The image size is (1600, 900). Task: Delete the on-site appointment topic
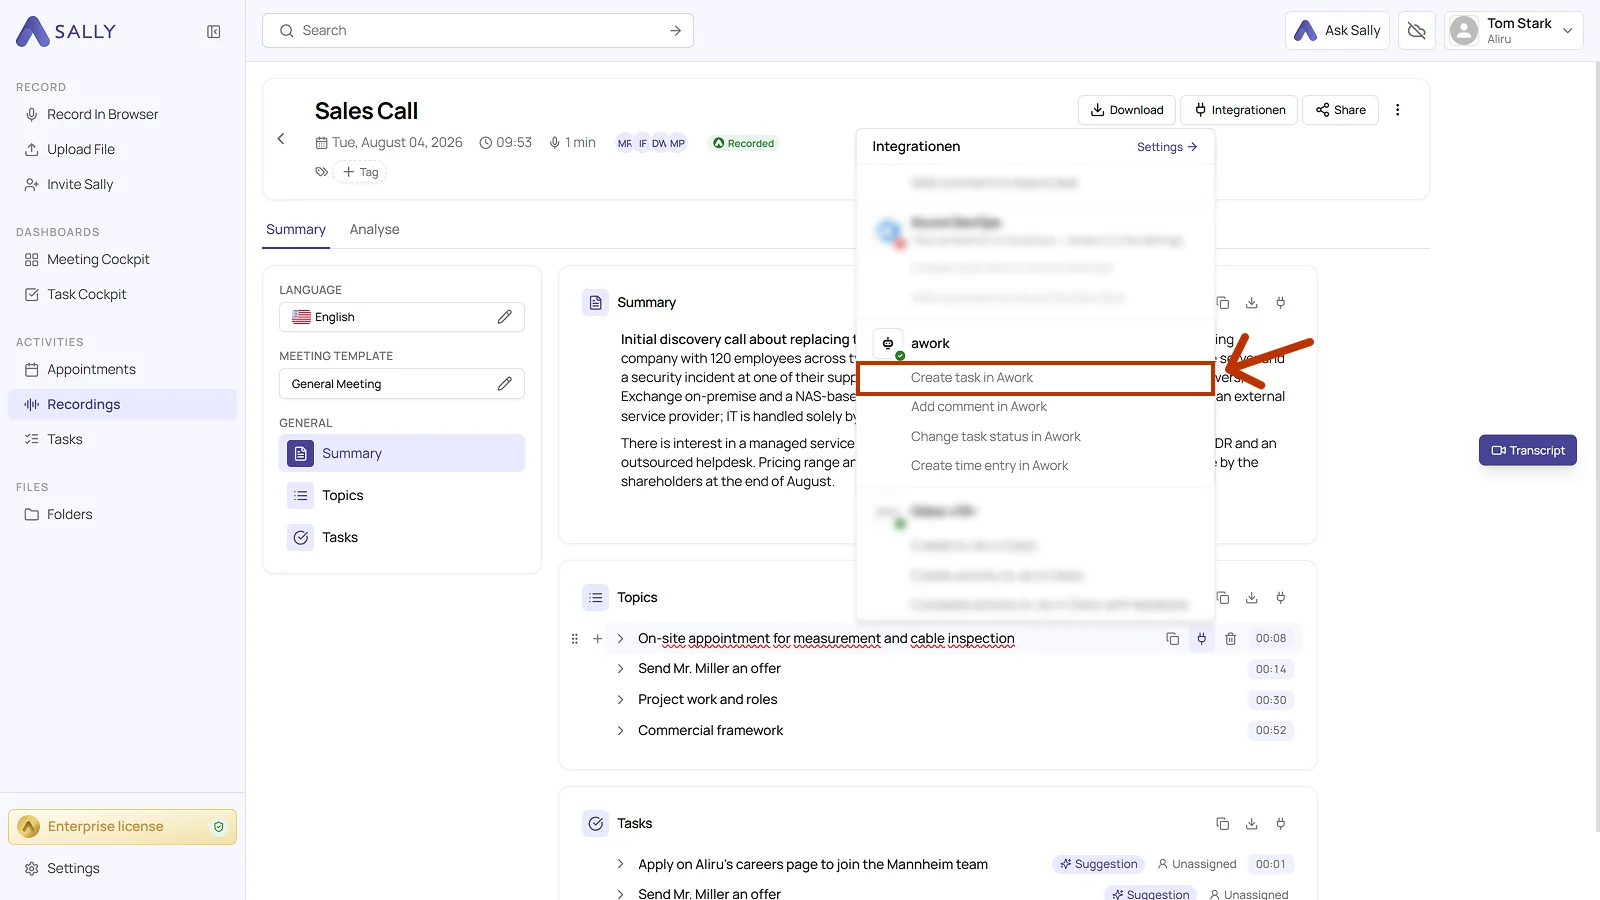click(x=1231, y=639)
